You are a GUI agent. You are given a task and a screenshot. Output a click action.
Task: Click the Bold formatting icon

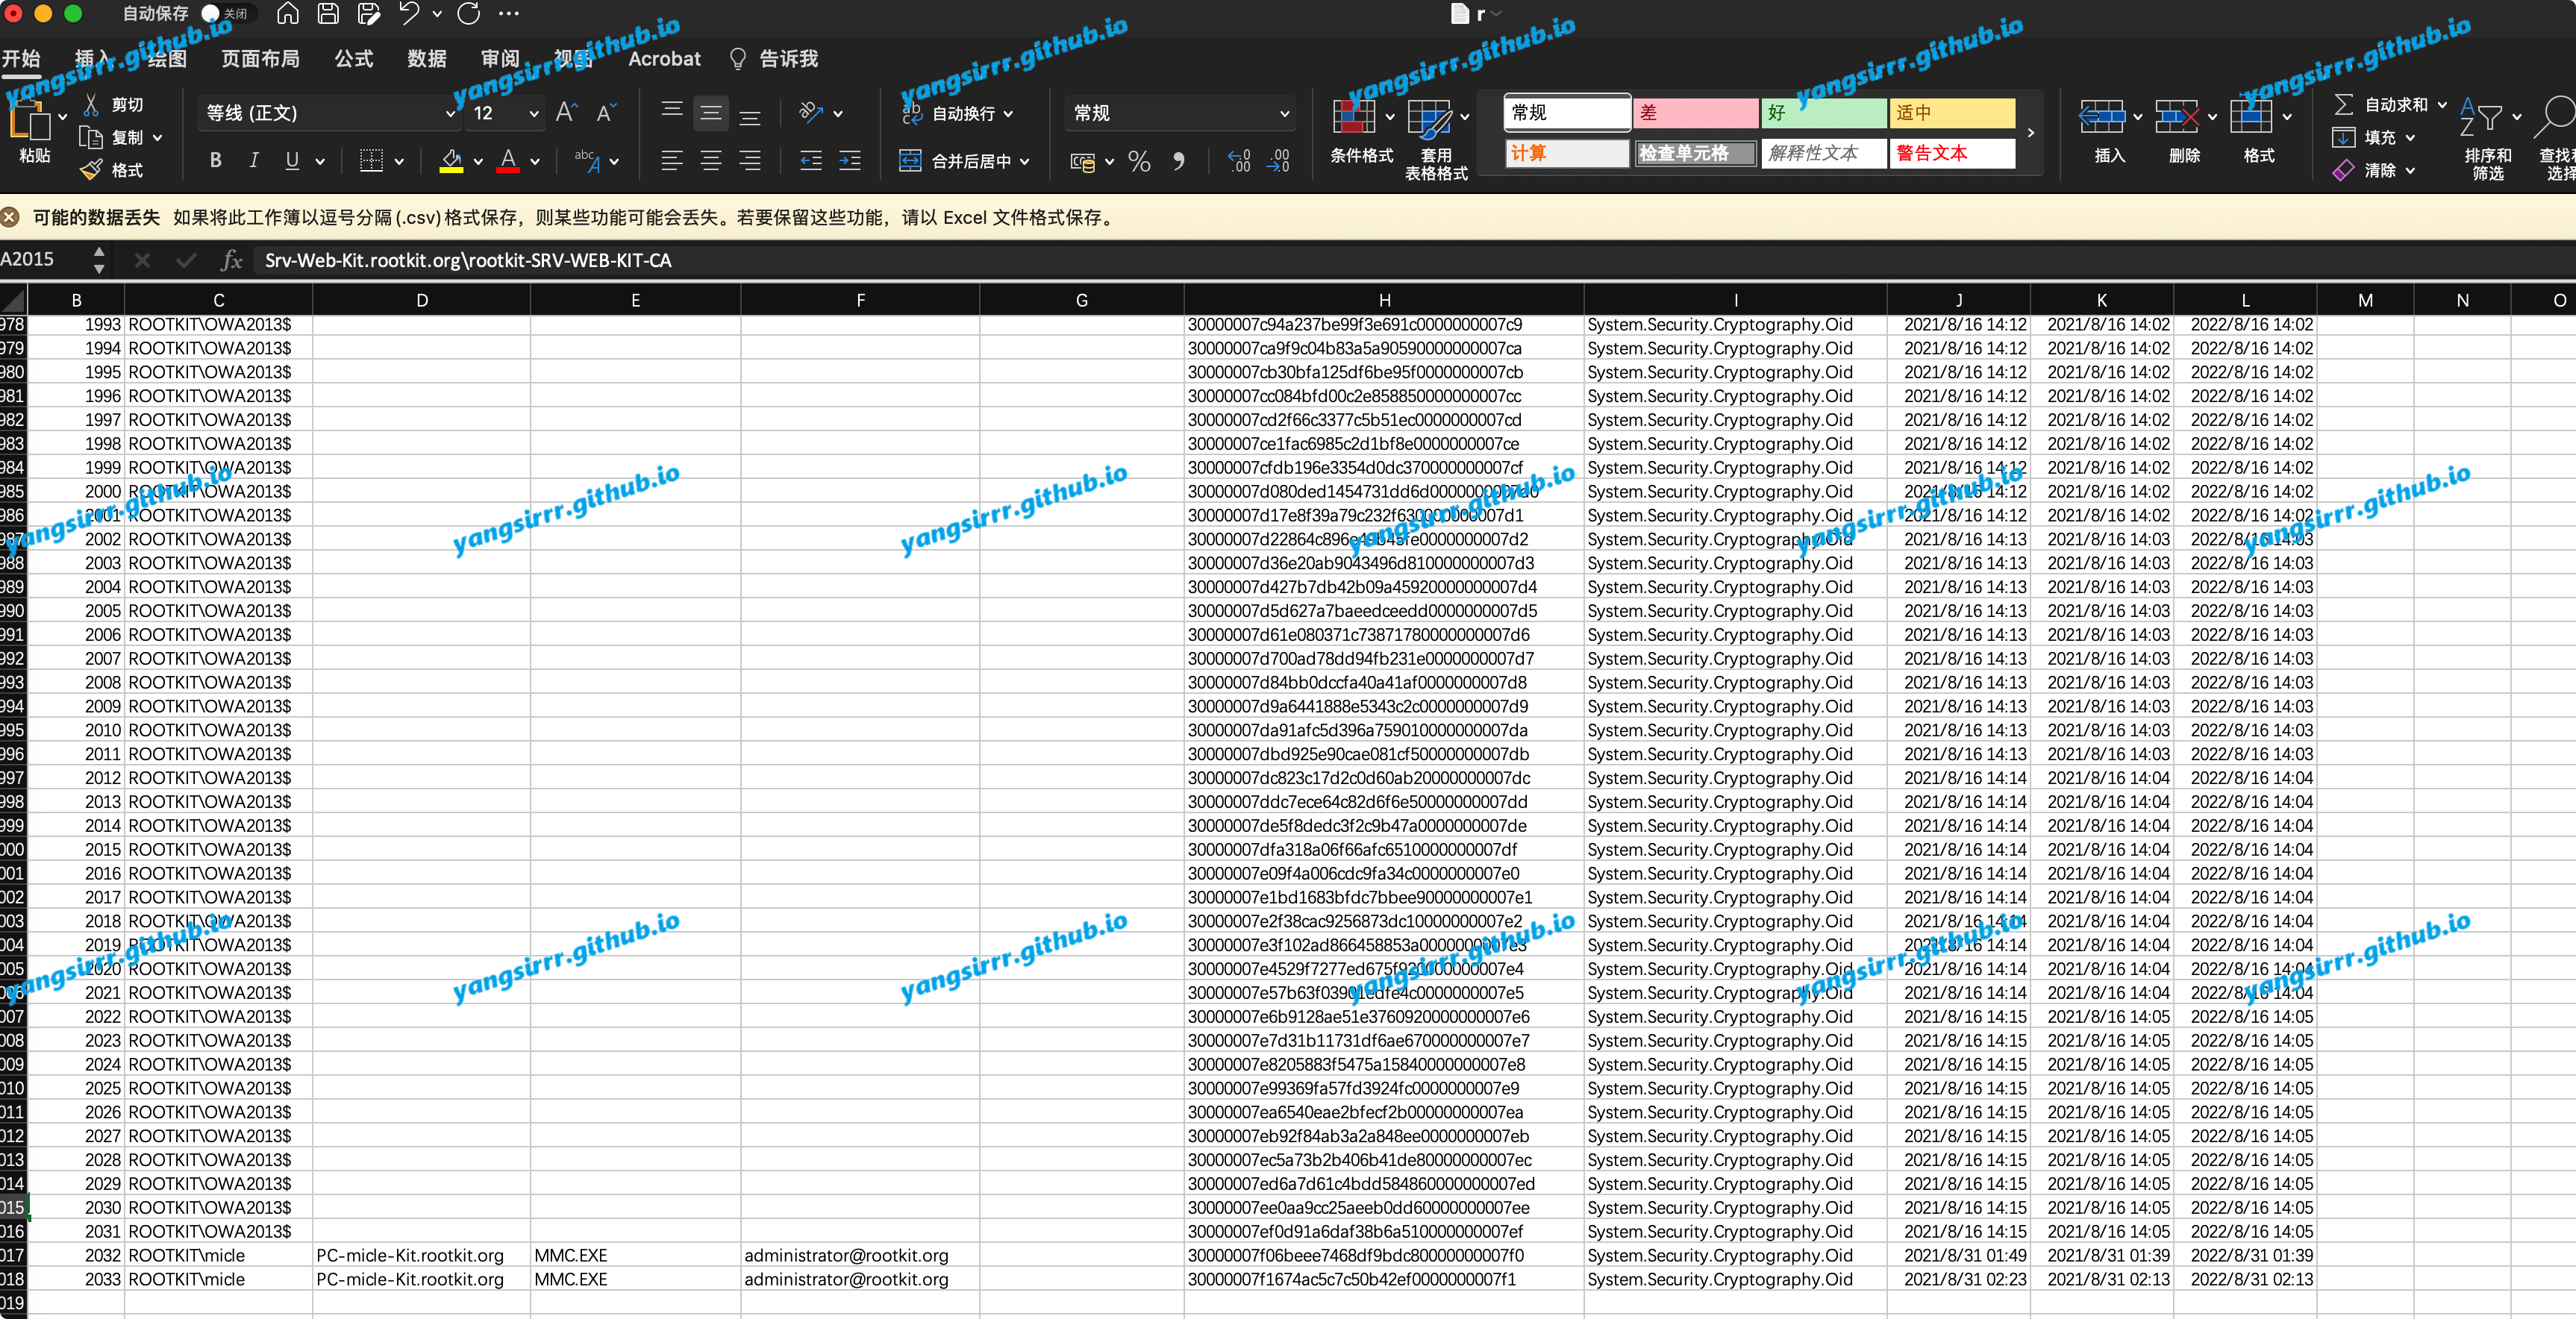[215, 160]
